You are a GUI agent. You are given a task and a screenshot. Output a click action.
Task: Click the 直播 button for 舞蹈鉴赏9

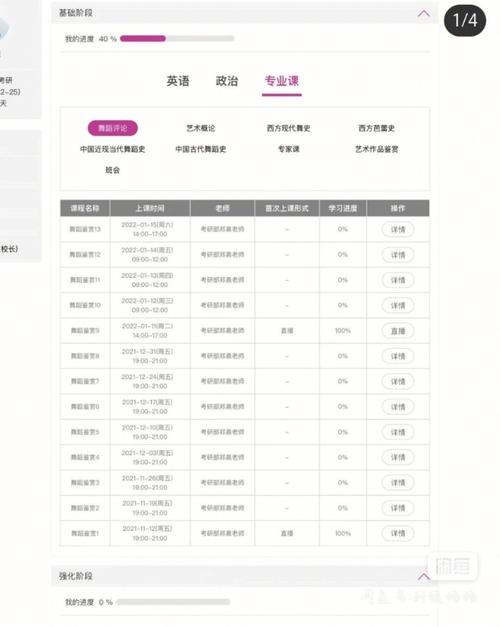pos(398,331)
